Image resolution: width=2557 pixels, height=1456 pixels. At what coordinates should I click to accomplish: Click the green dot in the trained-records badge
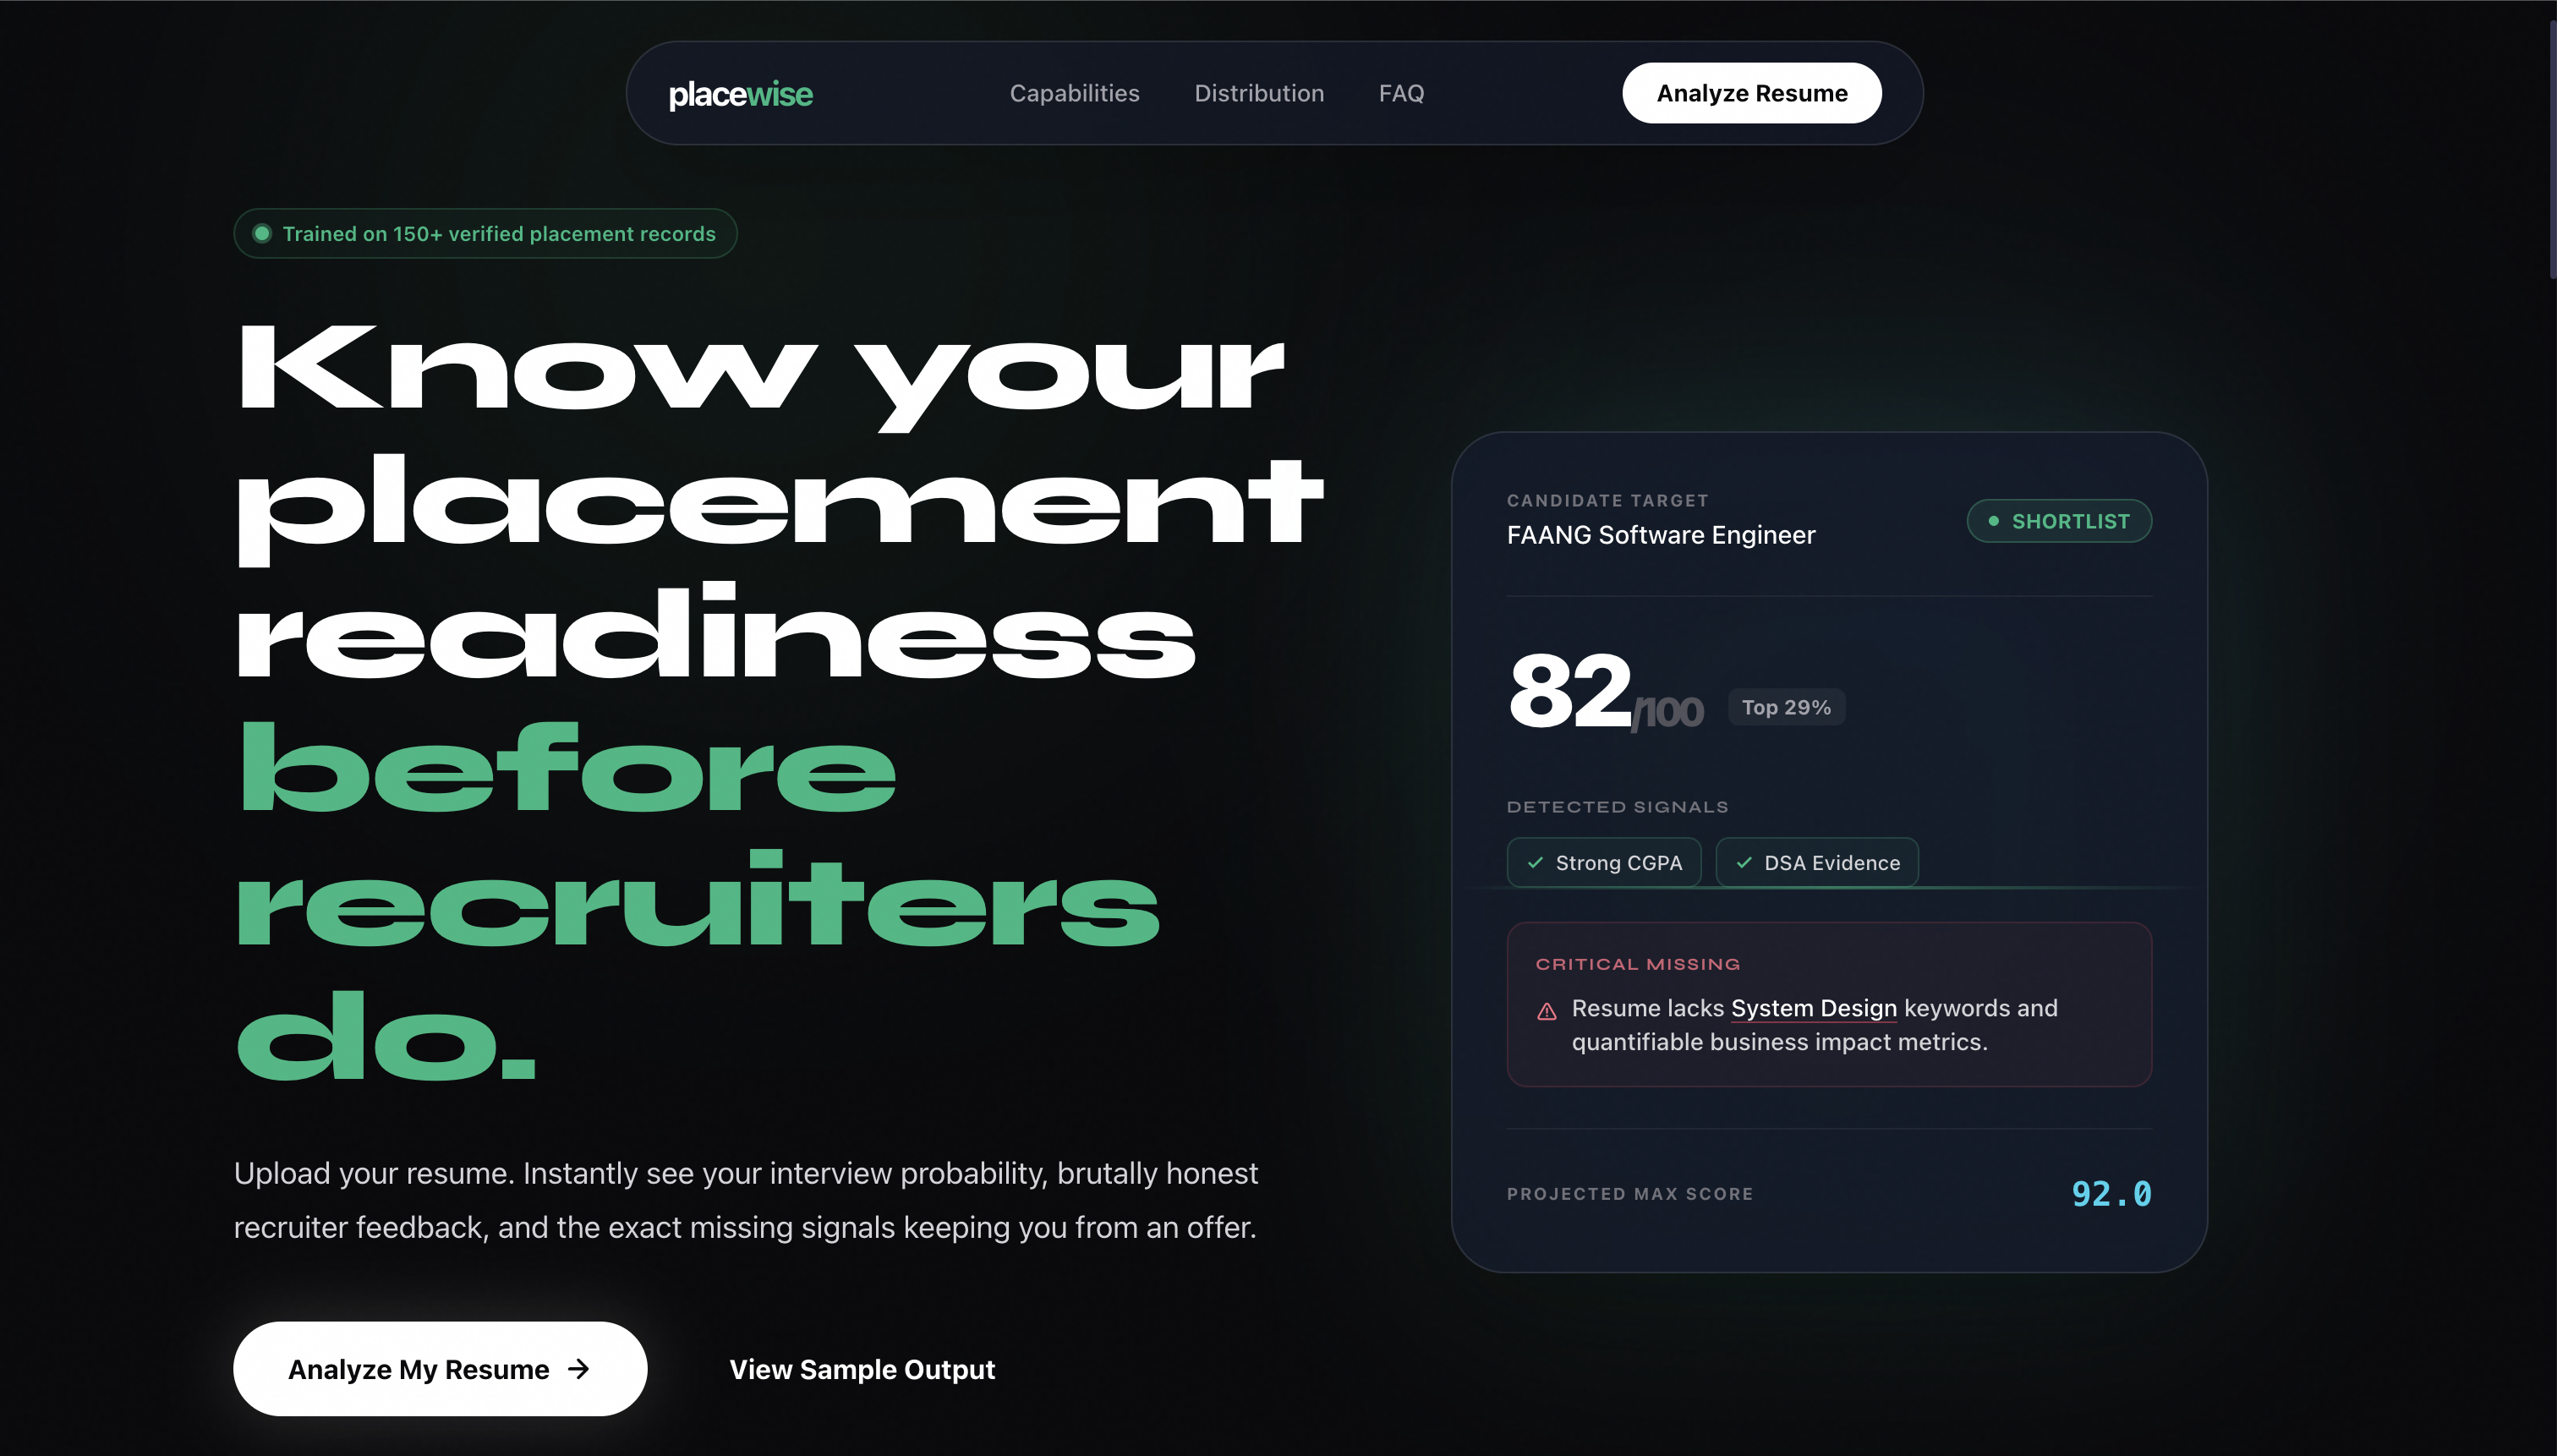pyautogui.click(x=262, y=233)
